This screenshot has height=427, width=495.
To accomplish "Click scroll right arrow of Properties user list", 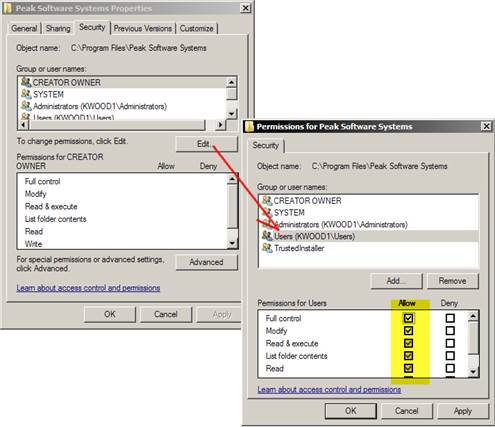I will 220,125.
